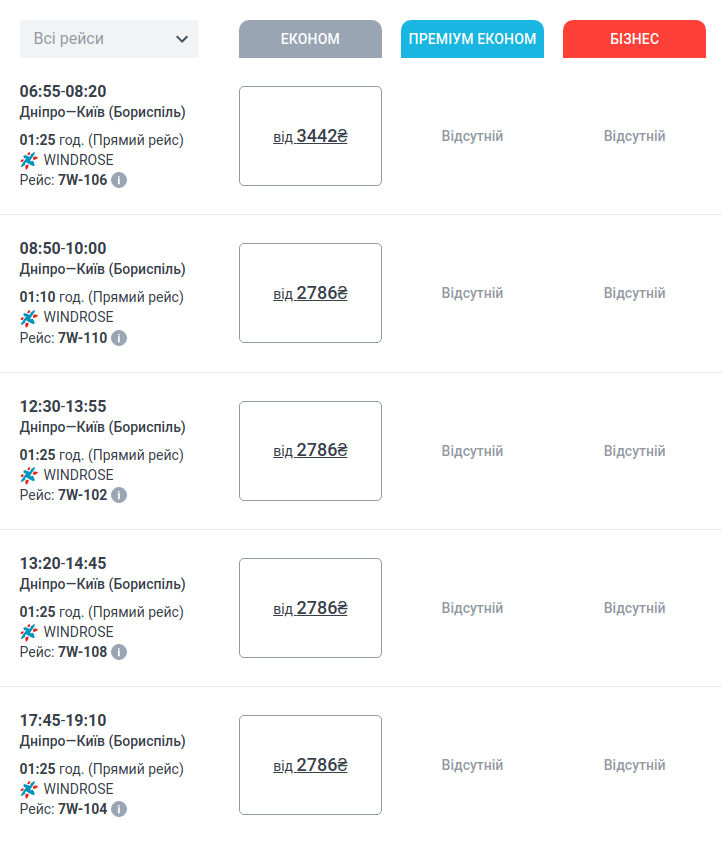Choose the 2786₴ fare for 12:30 flight
The height and width of the screenshot is (845, 722).
[x=310, y=450]
